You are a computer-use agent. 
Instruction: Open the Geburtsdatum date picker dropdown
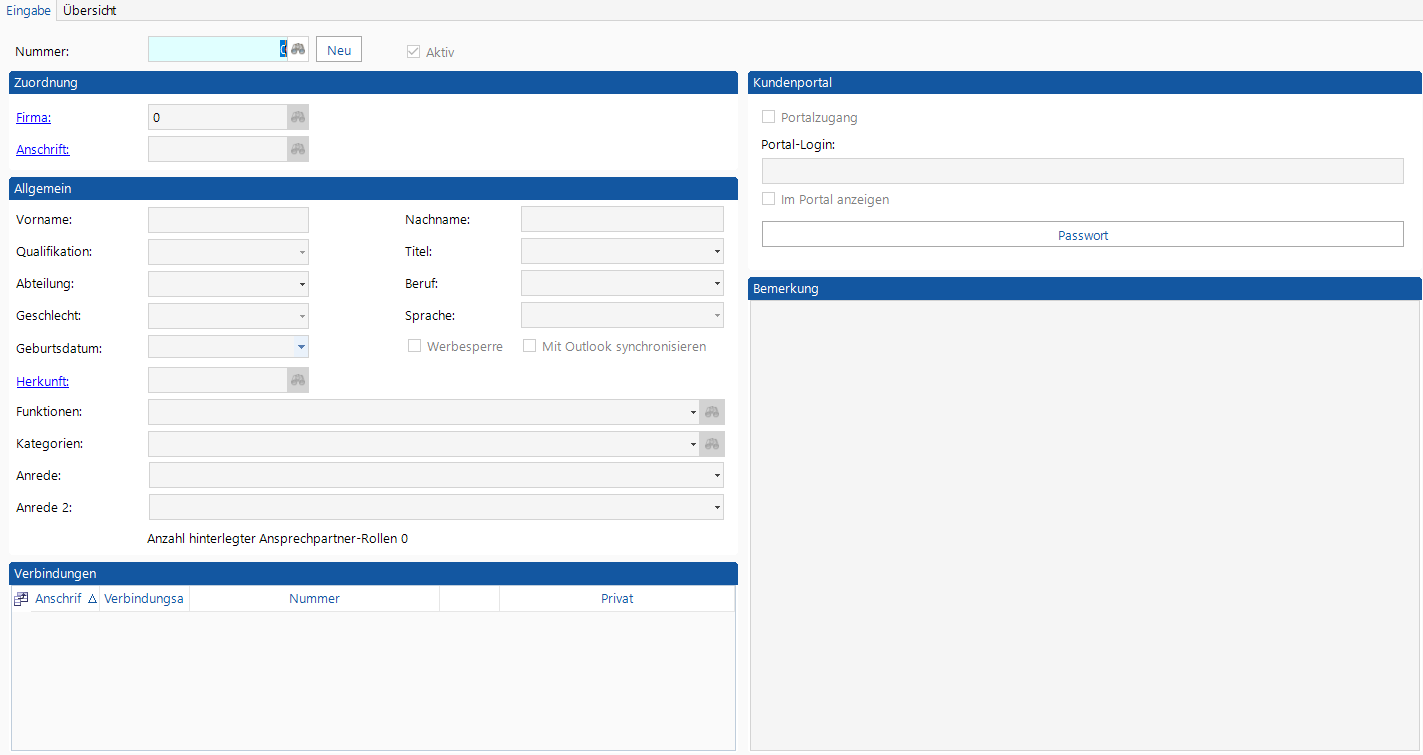pos(301,347)
